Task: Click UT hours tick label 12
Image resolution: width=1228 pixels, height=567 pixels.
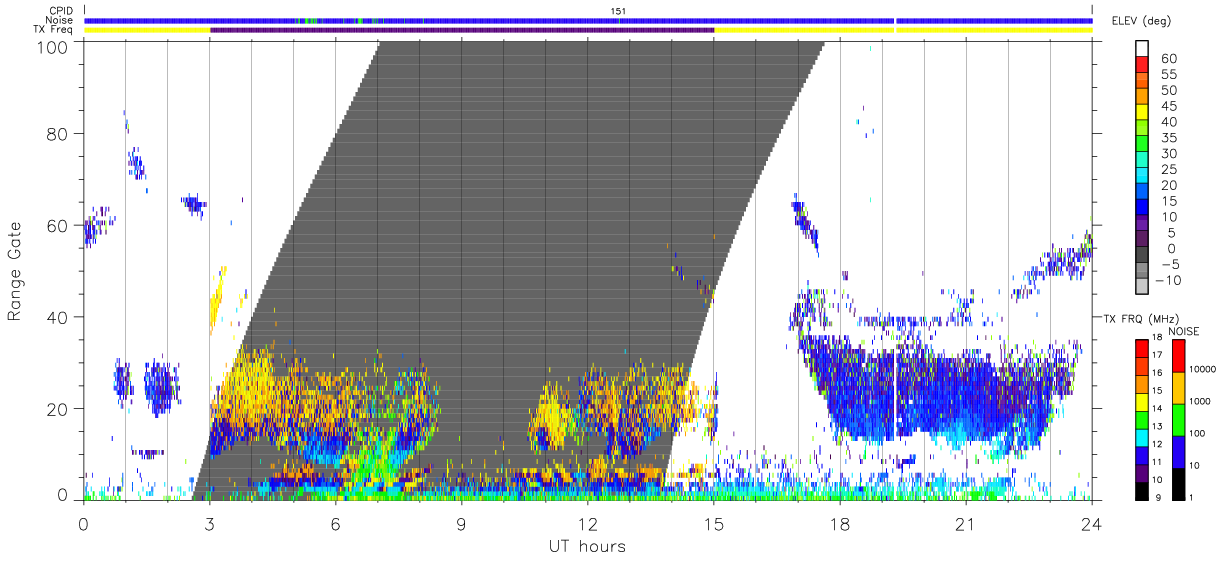Action: point(588,524)
